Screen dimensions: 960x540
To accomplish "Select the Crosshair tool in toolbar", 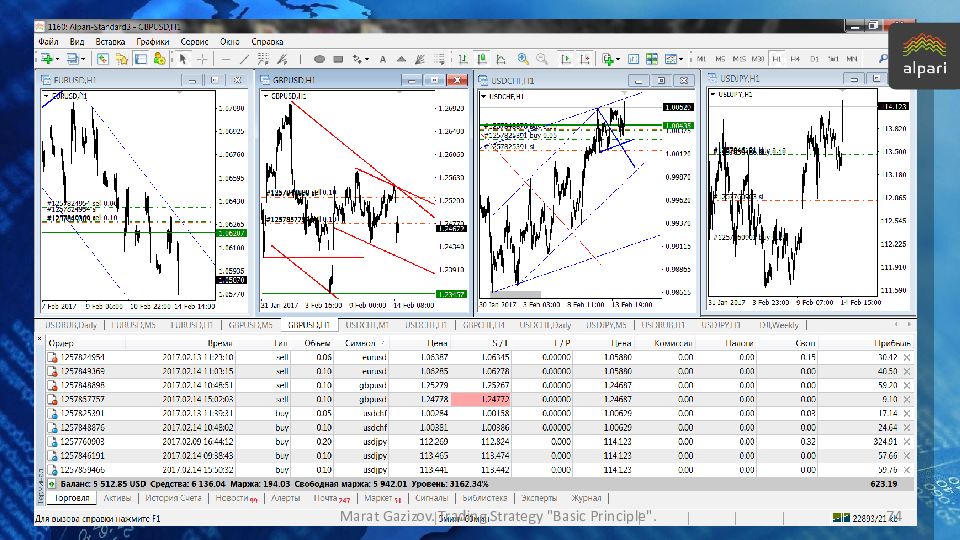I will point(203,59).
